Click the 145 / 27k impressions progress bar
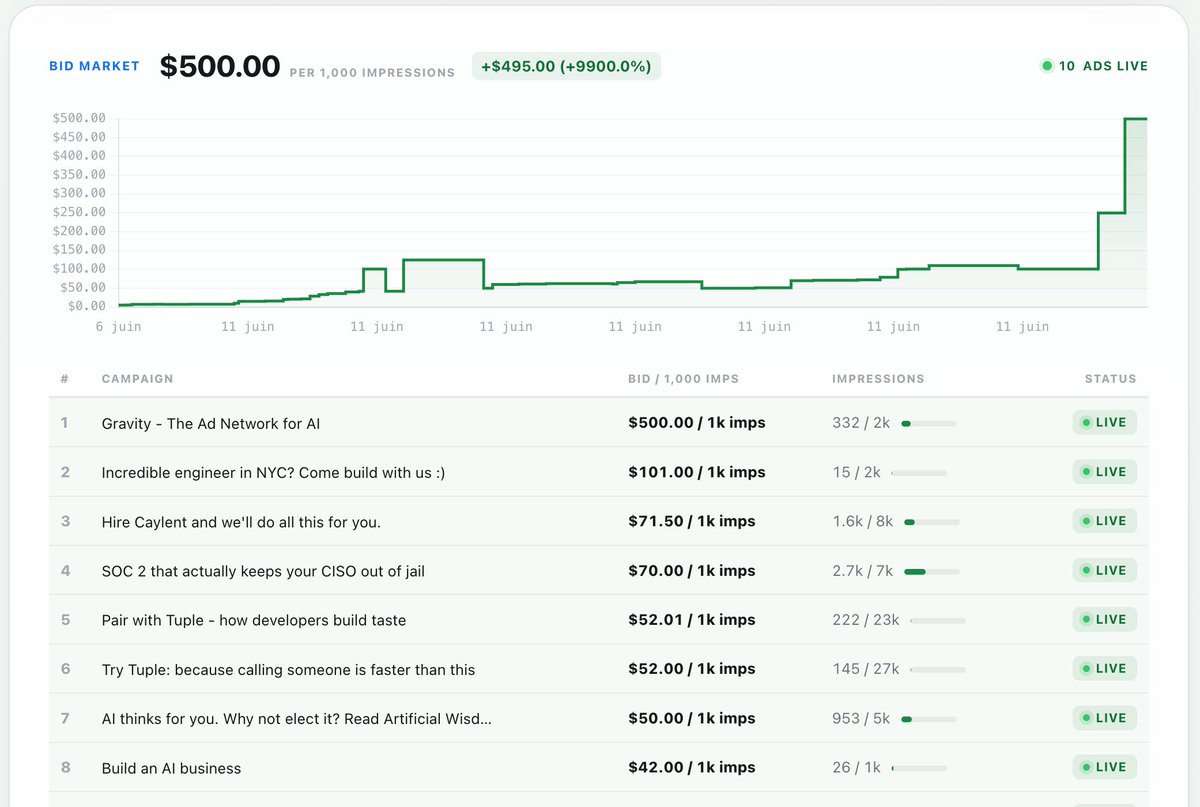1200x807 pixels. (938, 669)
